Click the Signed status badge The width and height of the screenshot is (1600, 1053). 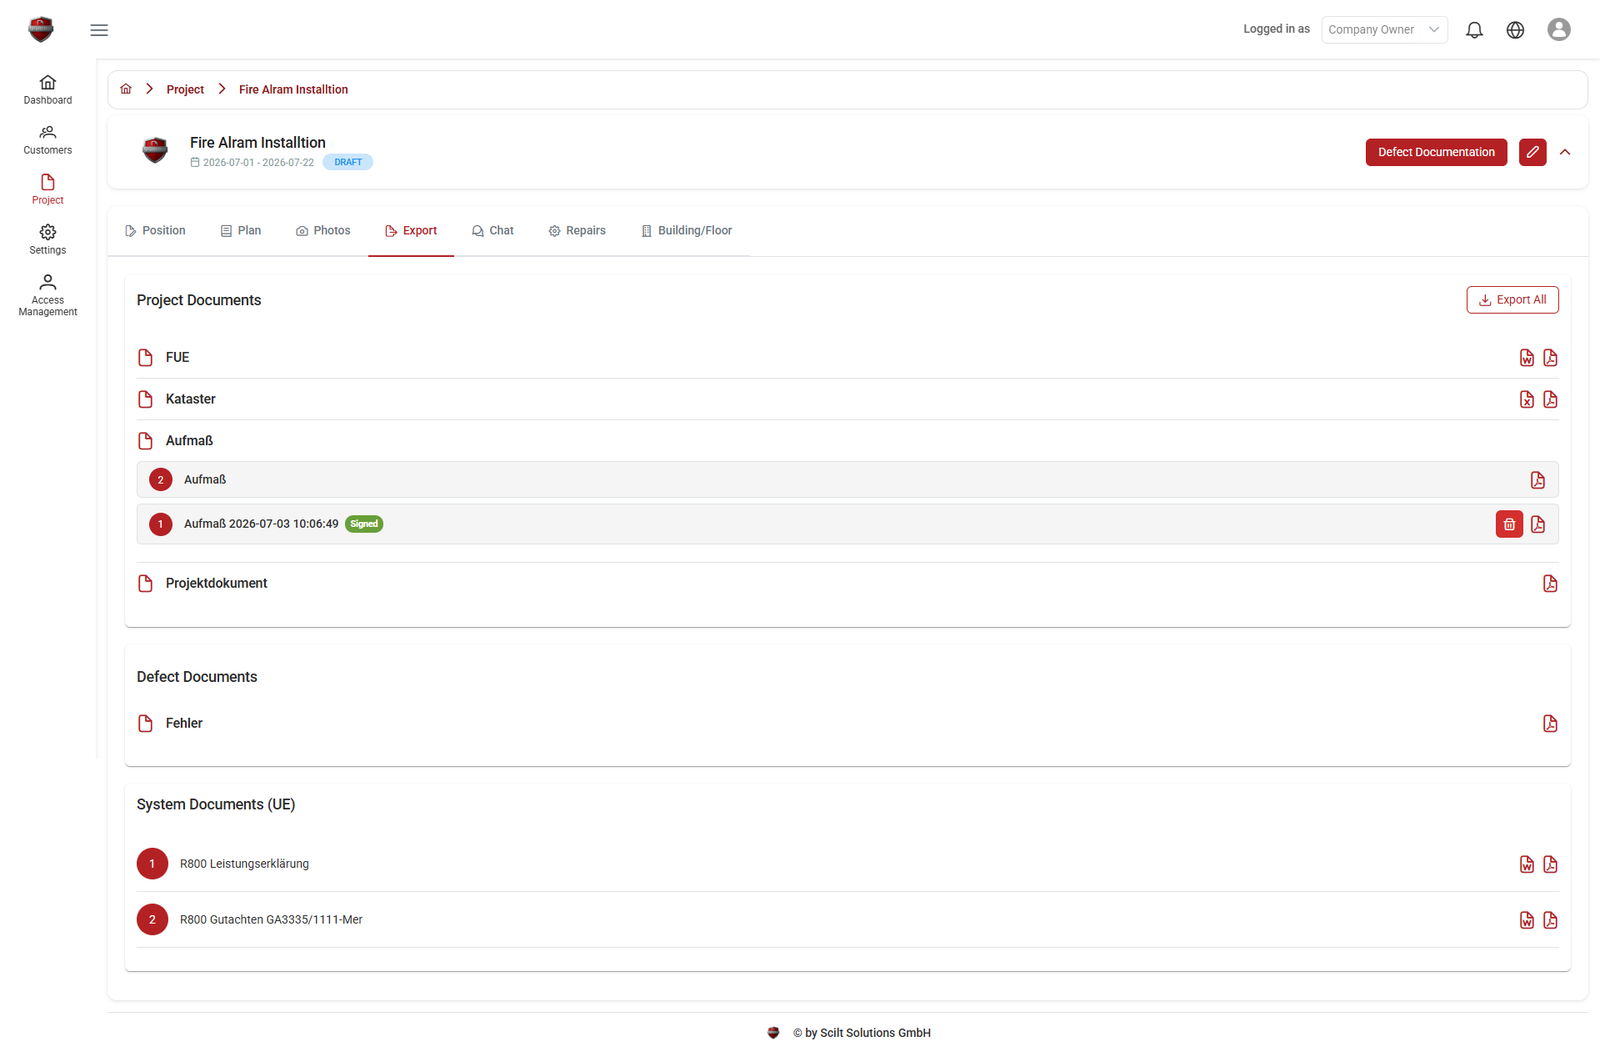[364, 524]
